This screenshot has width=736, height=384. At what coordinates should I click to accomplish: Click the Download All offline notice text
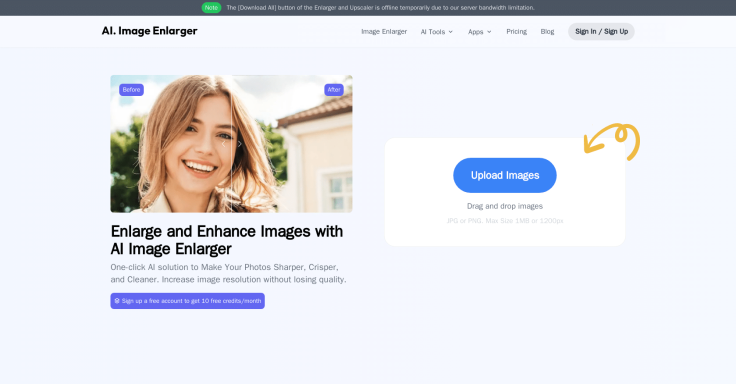coord(380,8)
